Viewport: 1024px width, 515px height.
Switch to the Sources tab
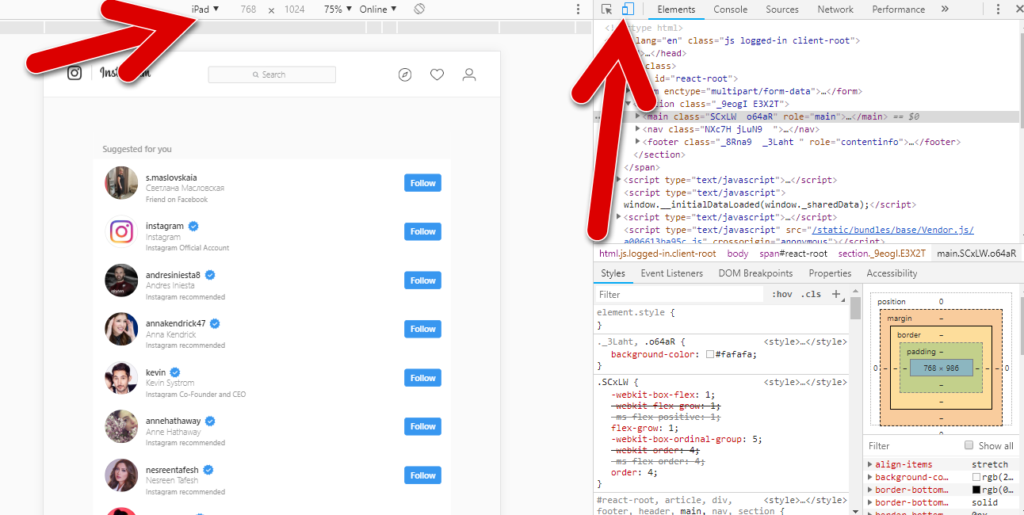(x=782, y=9)
